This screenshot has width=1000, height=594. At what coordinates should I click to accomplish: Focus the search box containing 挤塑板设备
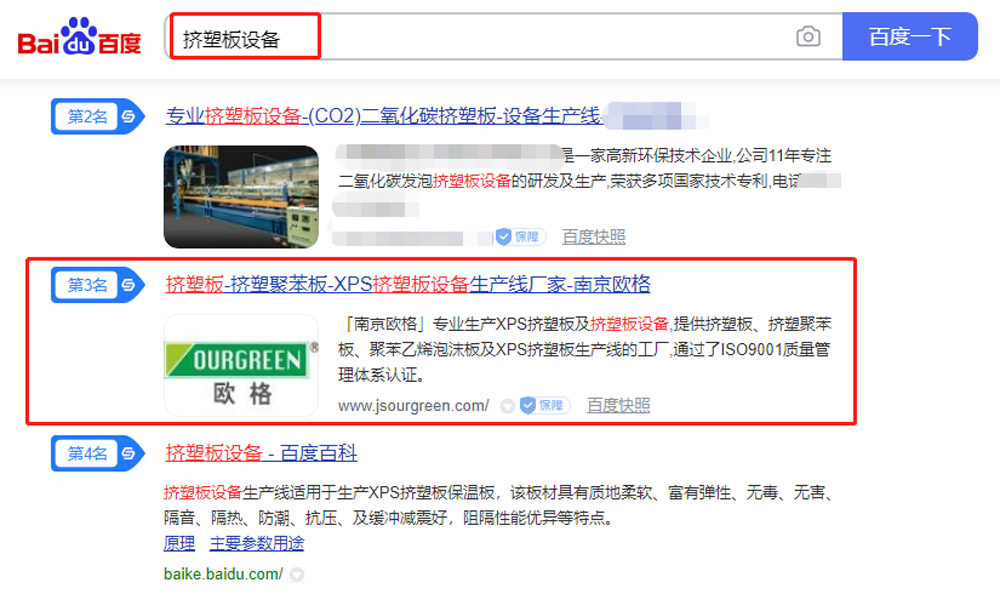[504, 37]
